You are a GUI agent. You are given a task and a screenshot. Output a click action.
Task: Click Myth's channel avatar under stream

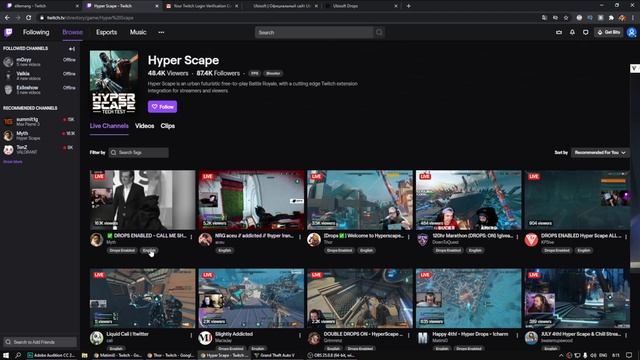coord(97,240)
